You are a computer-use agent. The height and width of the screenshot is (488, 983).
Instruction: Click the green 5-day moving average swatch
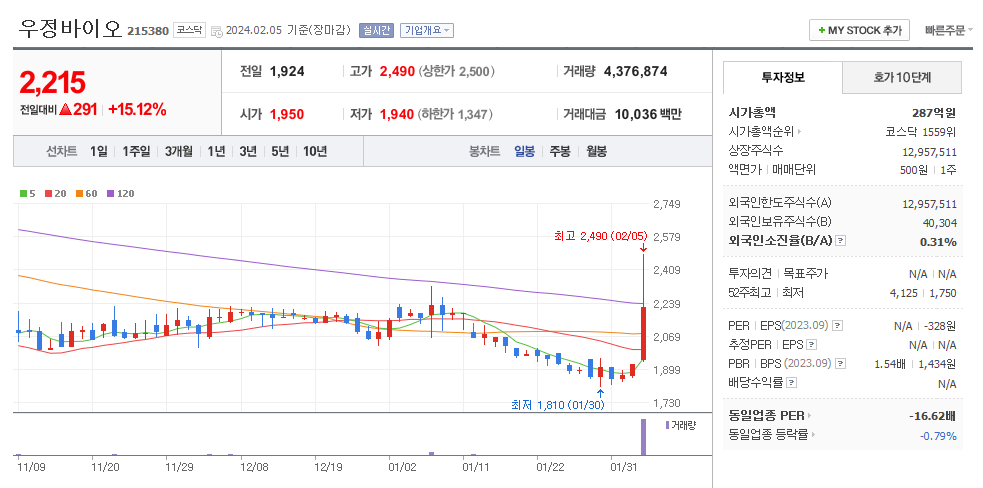coord(23,194)
